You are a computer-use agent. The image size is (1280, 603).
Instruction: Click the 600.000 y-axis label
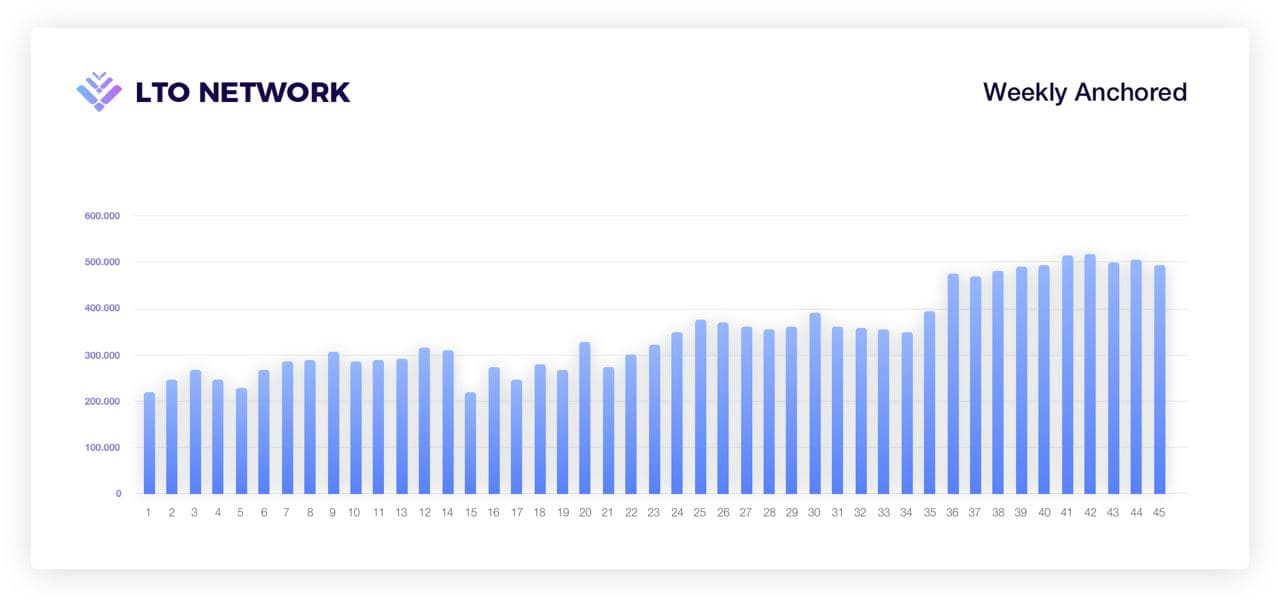(x=102, y=216)
